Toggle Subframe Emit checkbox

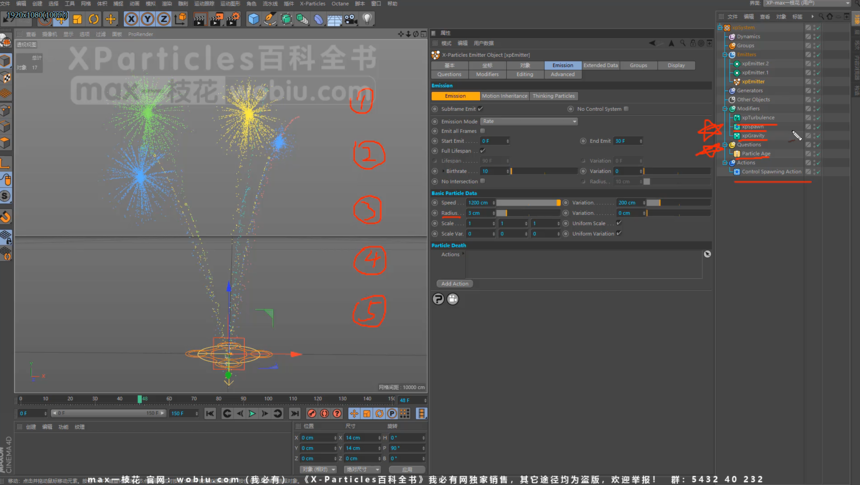(x=480, y=109)
